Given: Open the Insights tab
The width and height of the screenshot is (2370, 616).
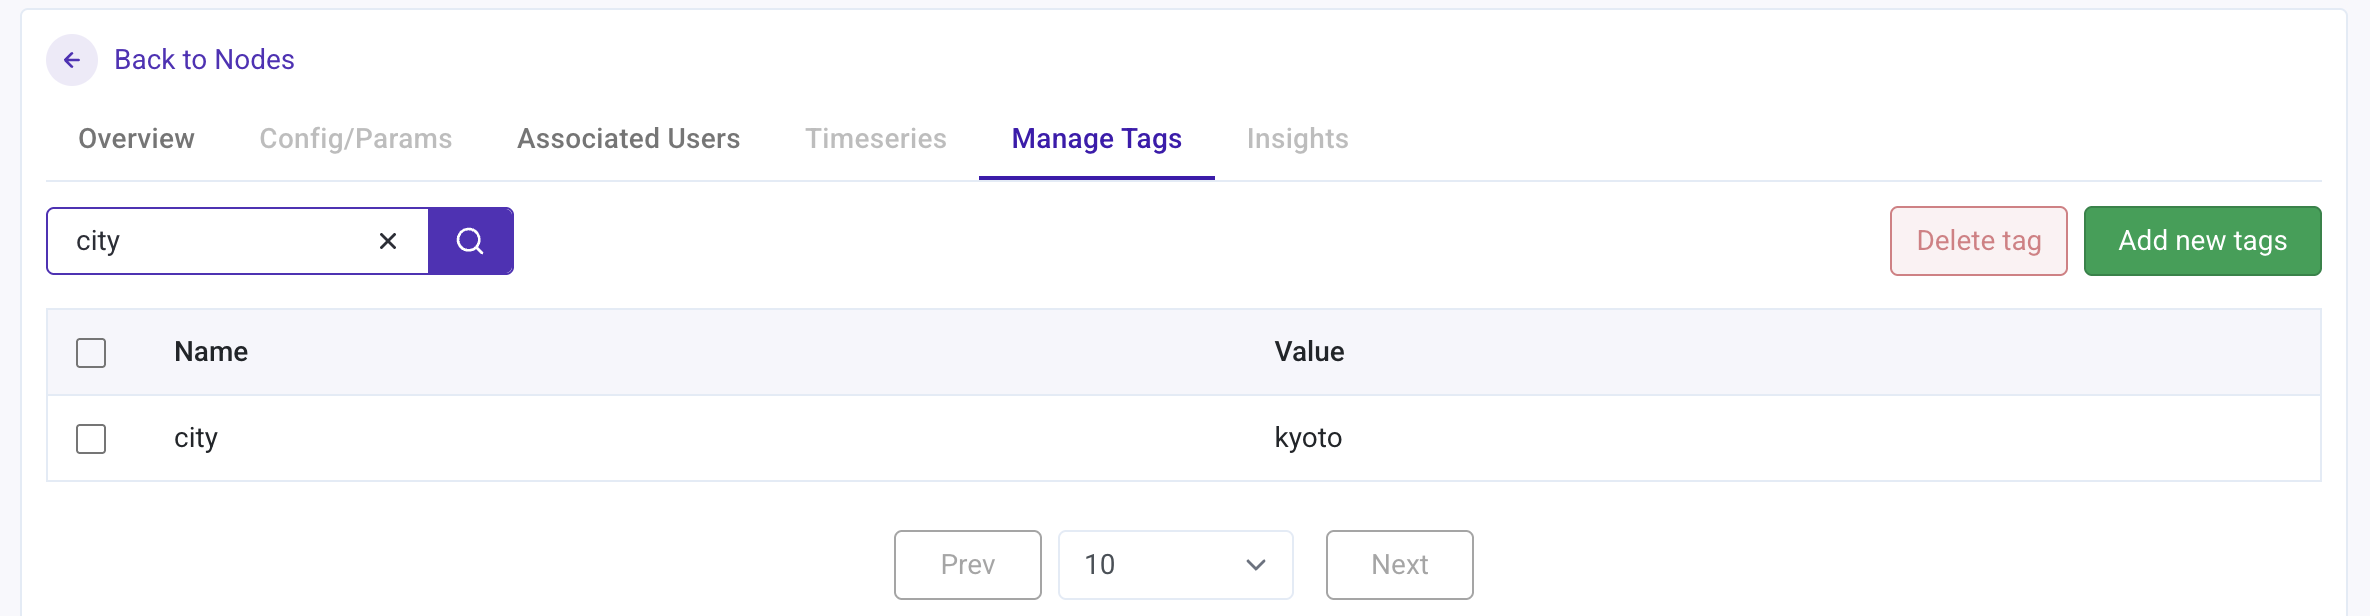Looking at the screenshot, I should click(x=1297, y=139).
